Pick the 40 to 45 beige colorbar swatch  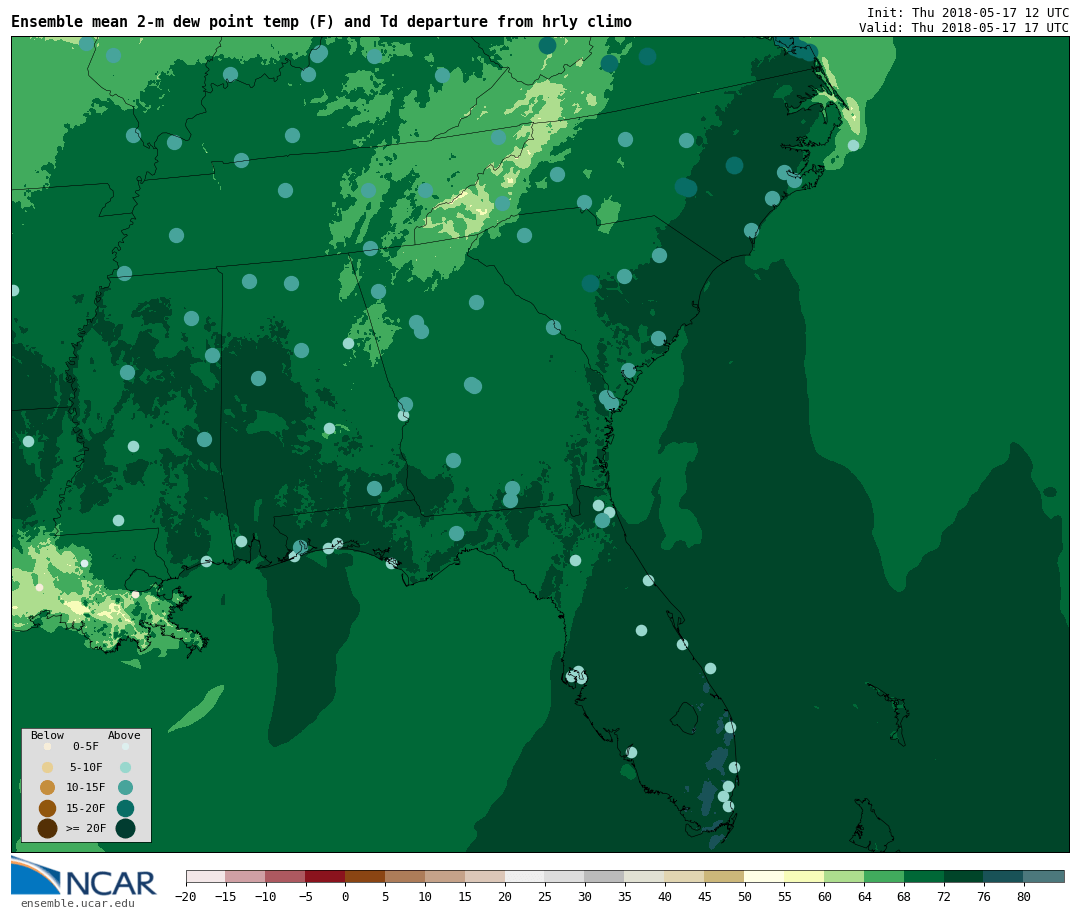tap(684, 876)
